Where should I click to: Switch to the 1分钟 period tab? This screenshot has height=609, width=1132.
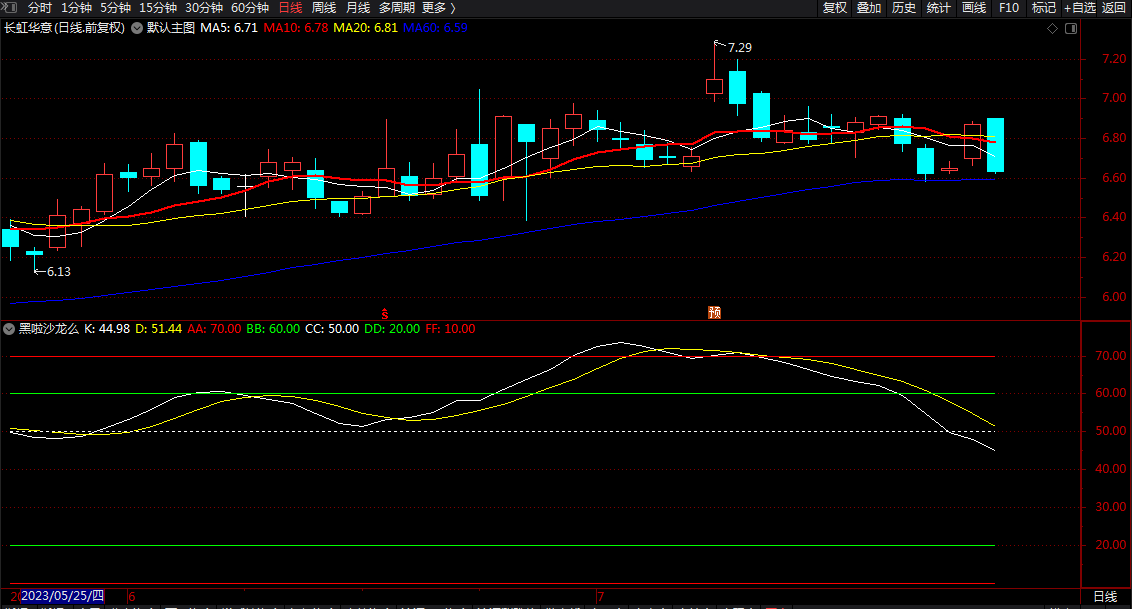point(76,7)
